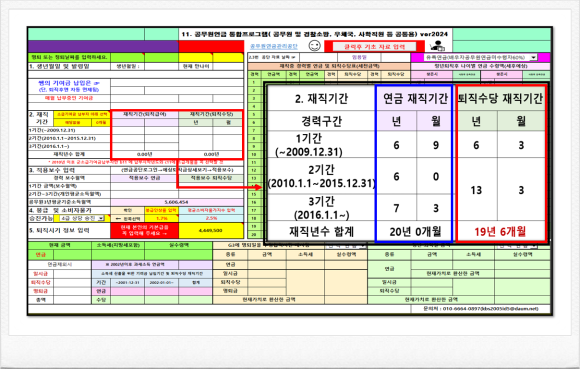This screenshot has height=369, width=580.
Task: Click the smiley face icon in the header
Action: [x=314, y=46]
